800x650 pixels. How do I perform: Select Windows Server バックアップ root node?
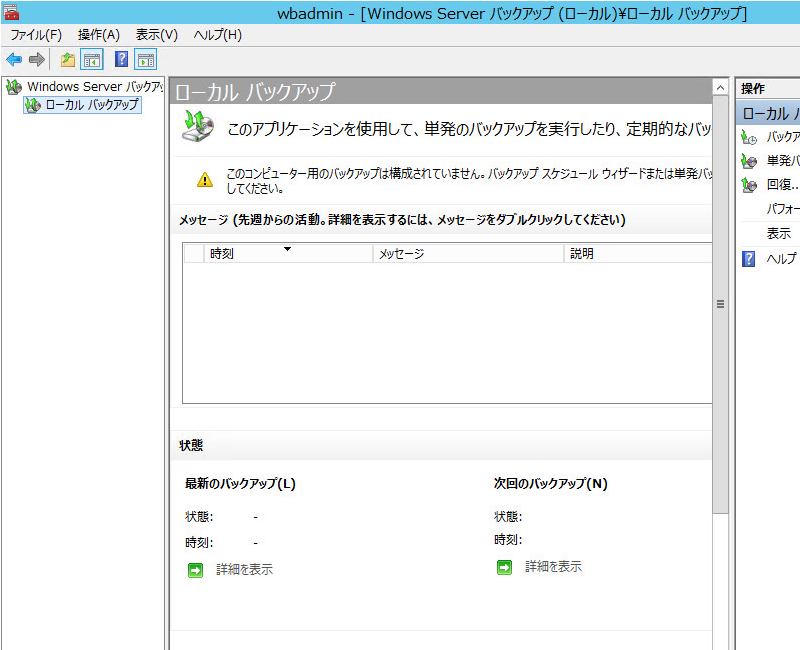tap(95, 87)
